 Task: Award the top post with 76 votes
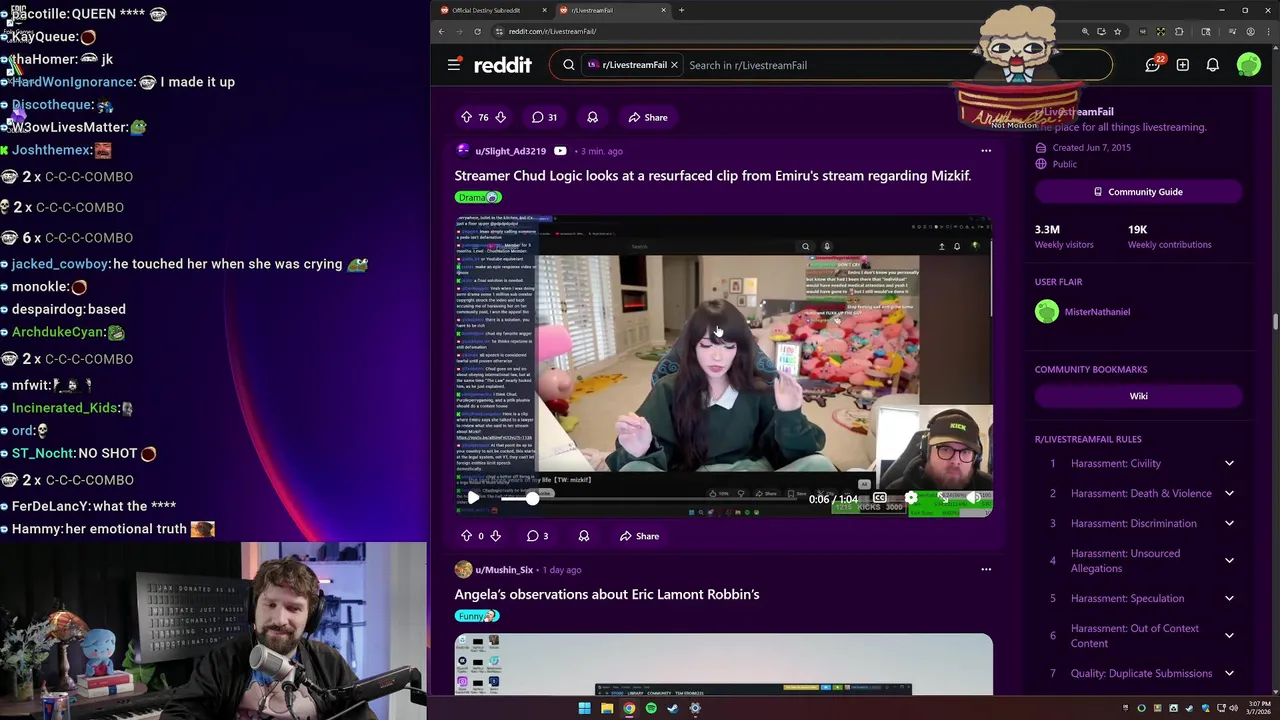(x=592, y=117)
